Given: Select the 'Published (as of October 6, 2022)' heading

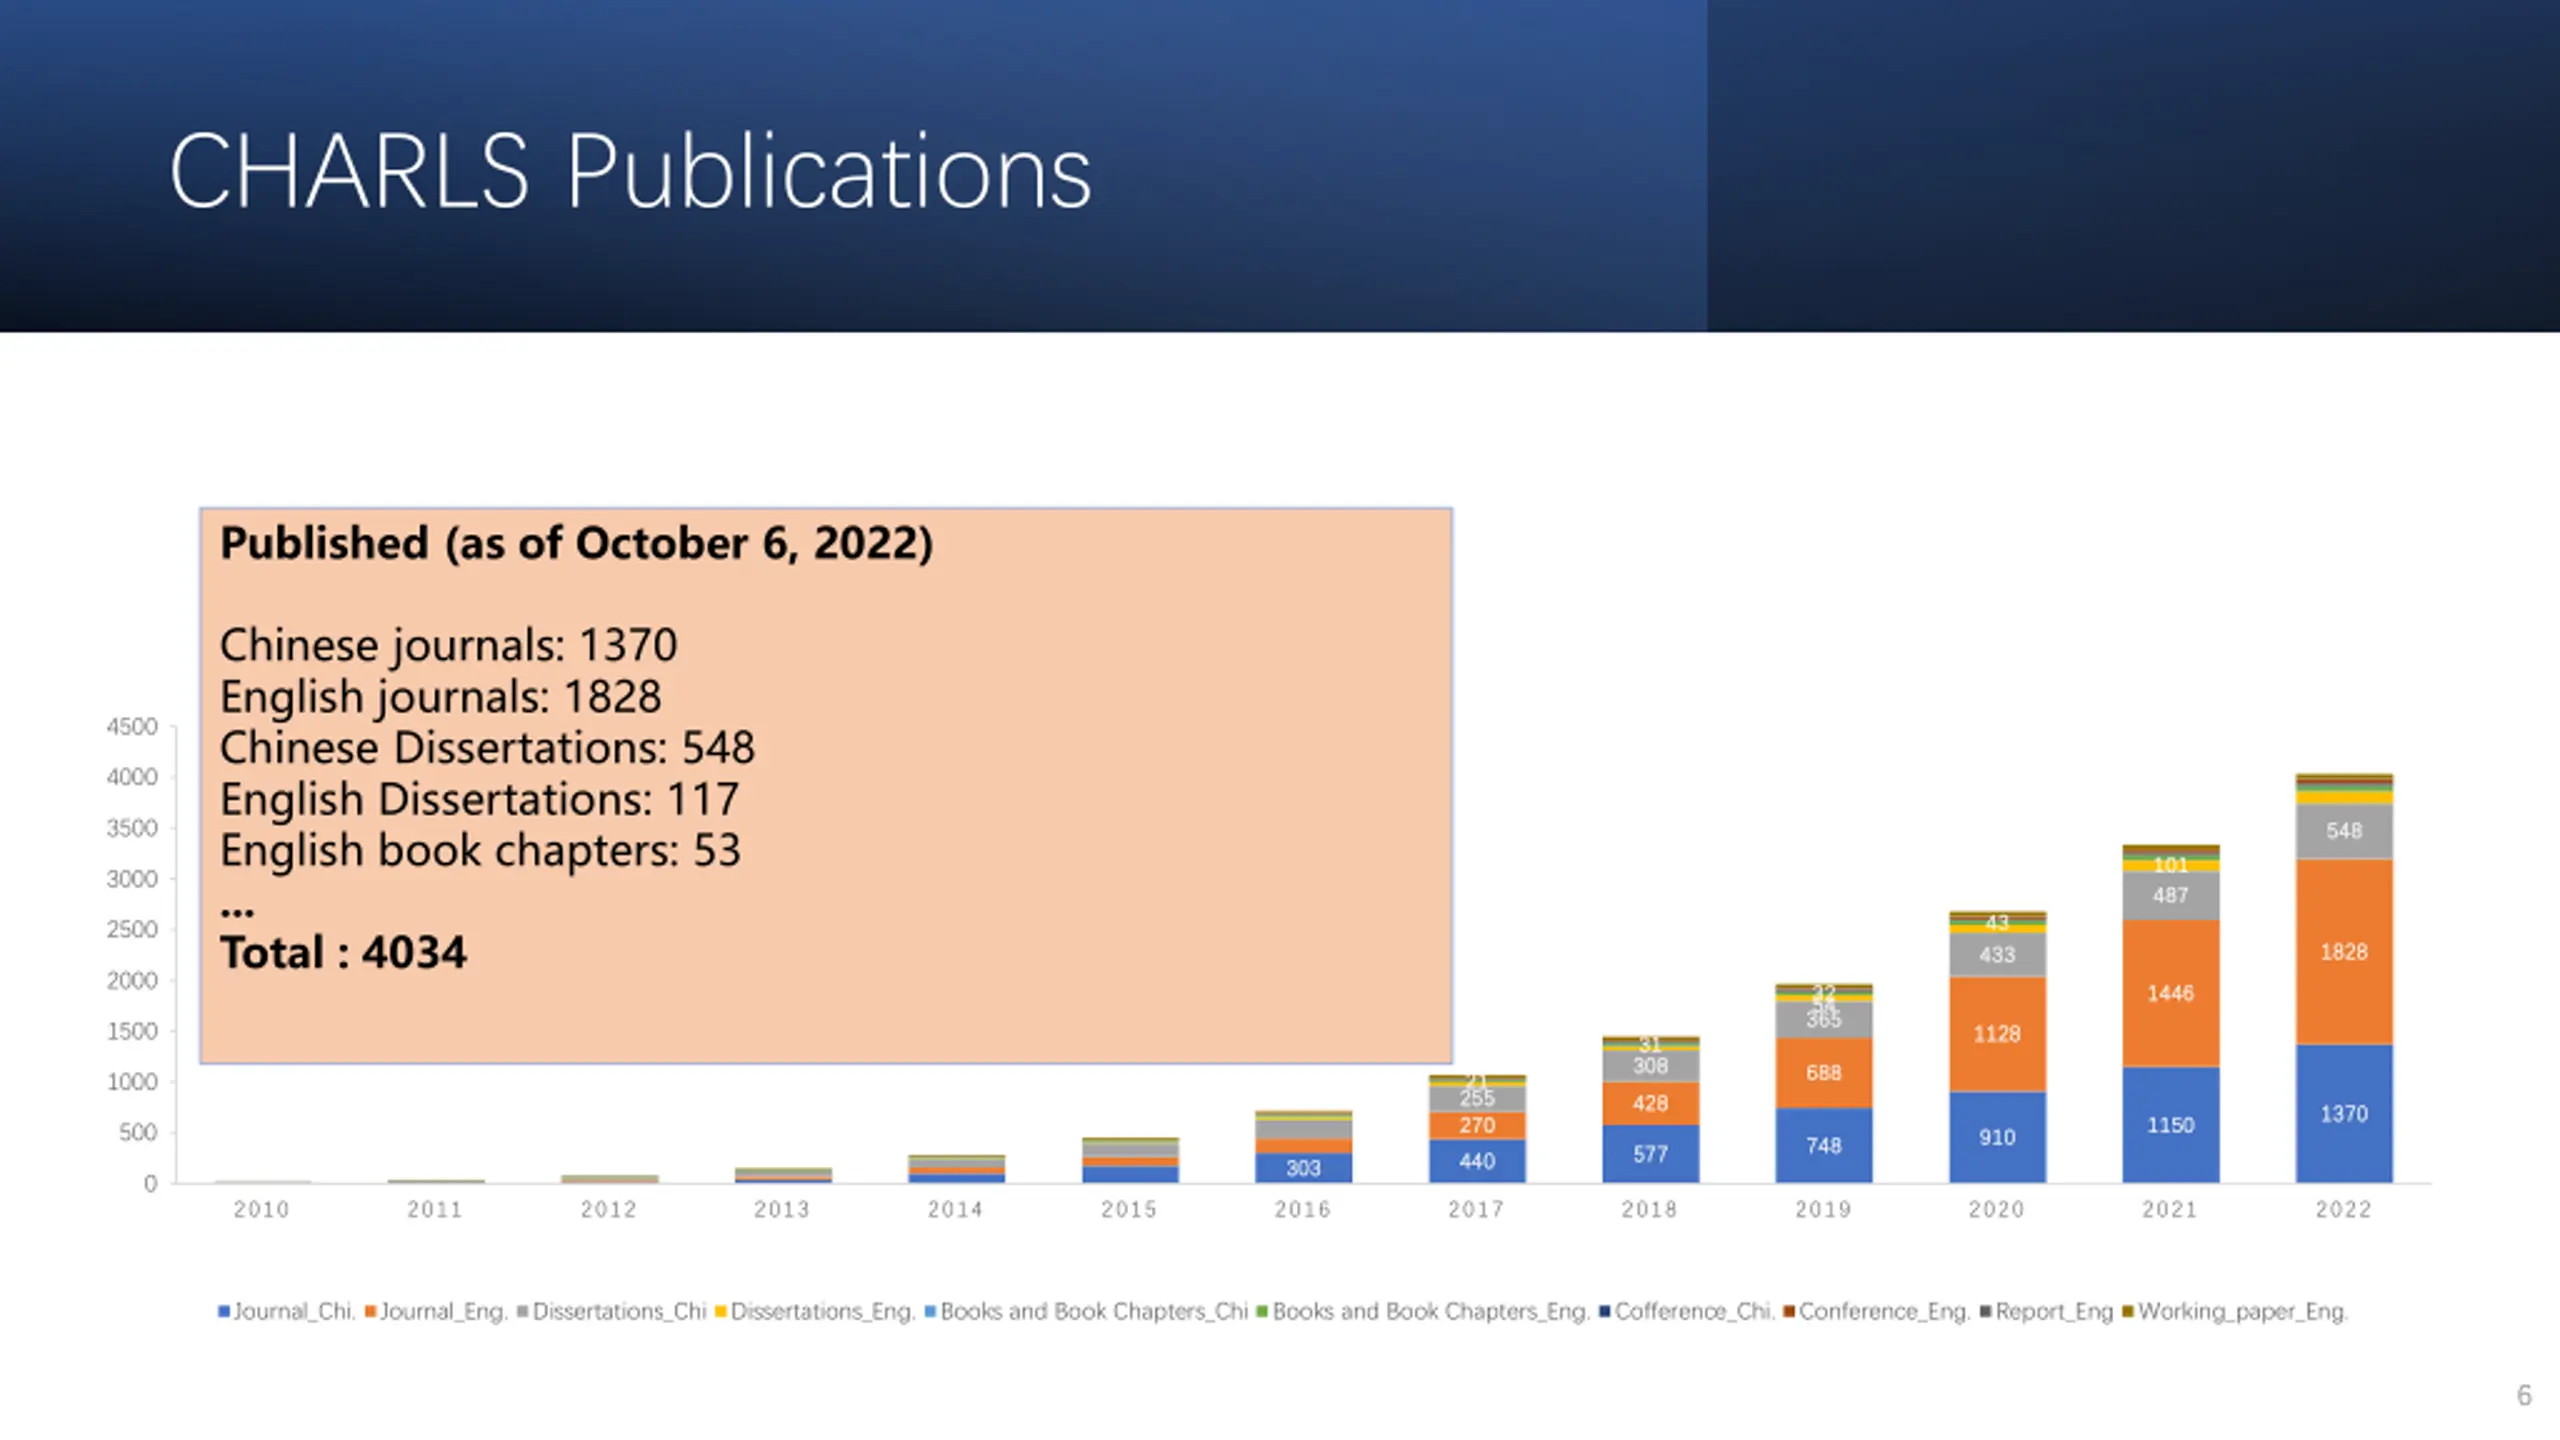Looking at the screenshot, I should [x=576, y=543].
